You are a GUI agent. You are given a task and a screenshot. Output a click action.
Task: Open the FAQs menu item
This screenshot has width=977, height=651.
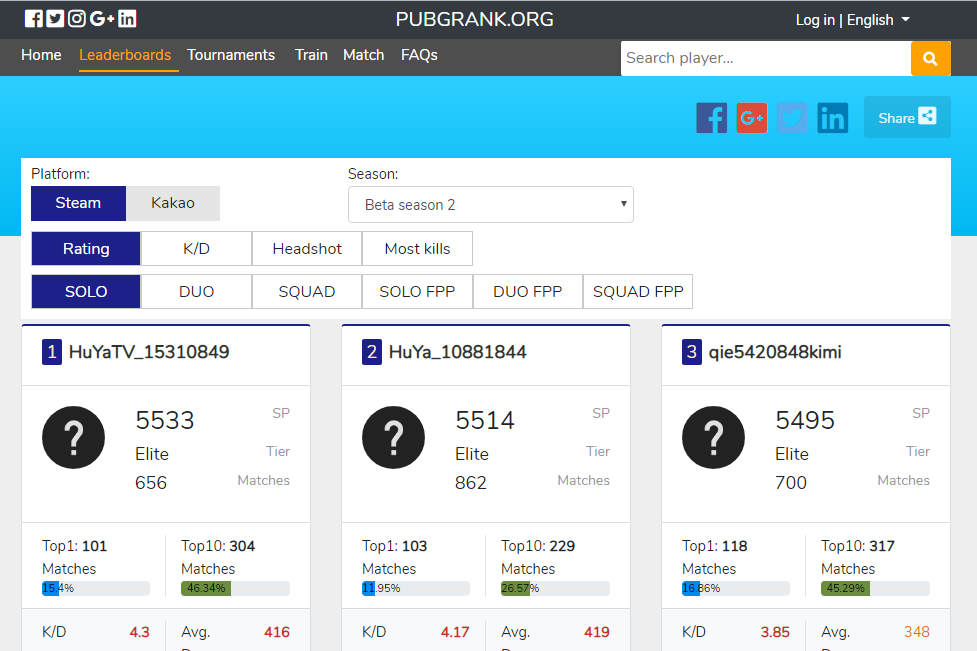coord(418,55)
